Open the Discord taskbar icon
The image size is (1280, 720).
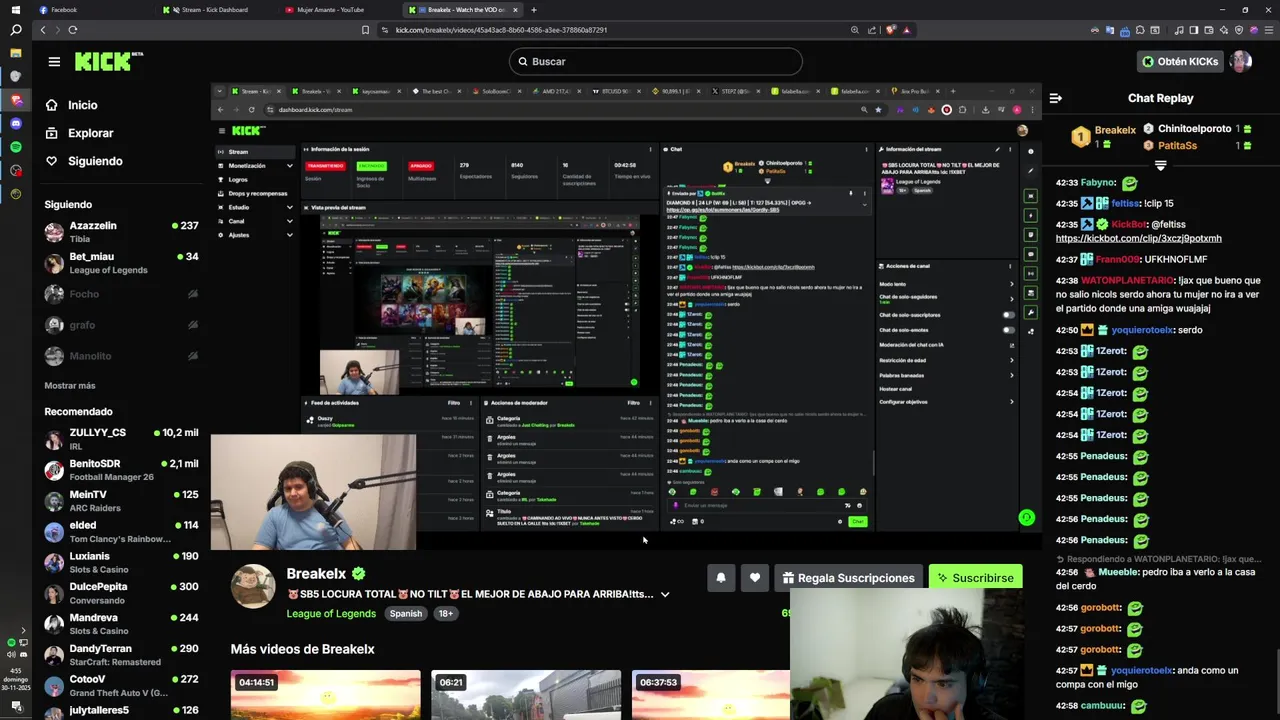tap(15, 124)
